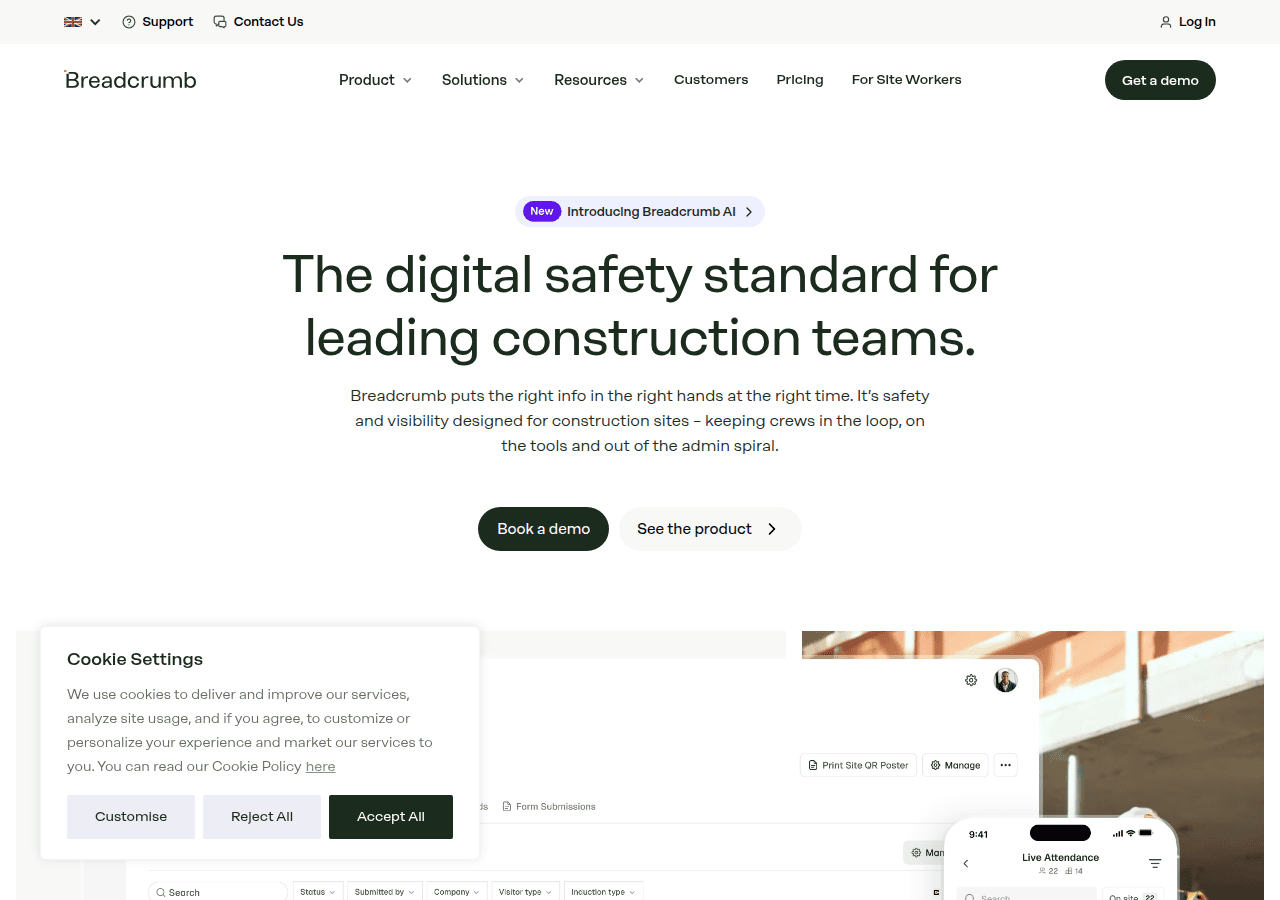Viewport: 1280px width, 900px height.
Task: Click the user profile avatar
Action: (1006, 681)
